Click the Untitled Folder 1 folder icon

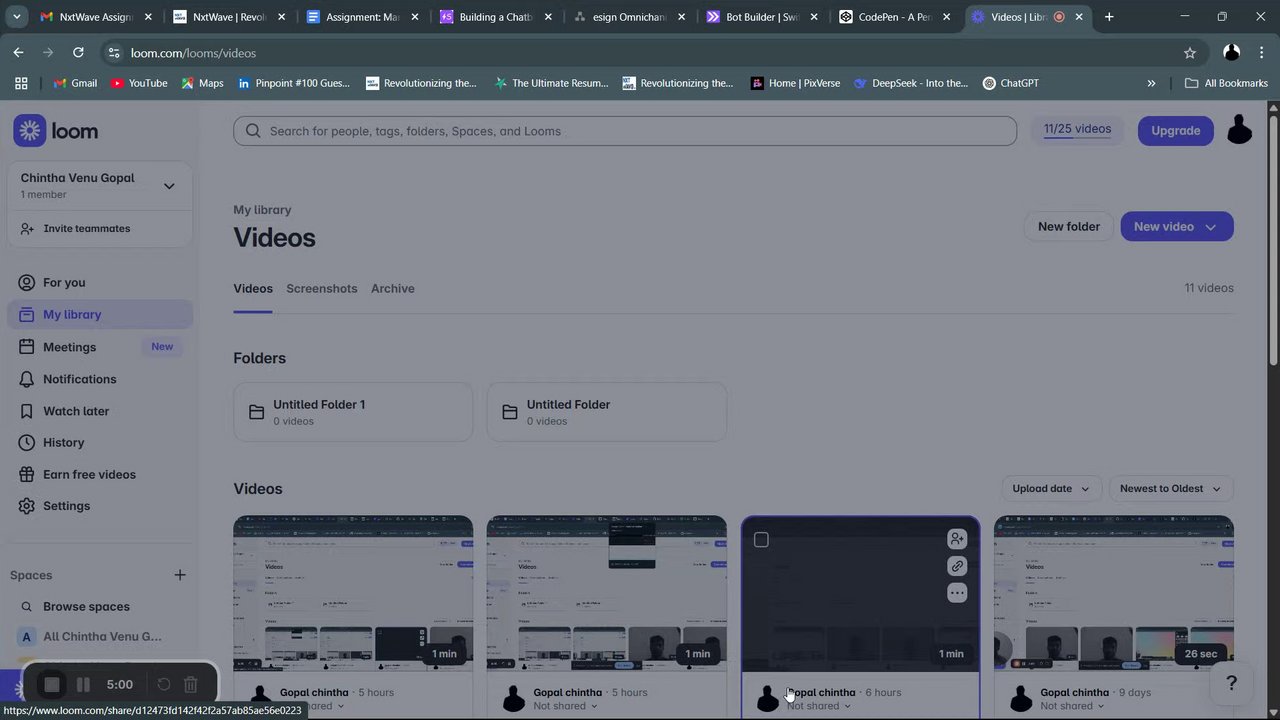coord(257,412)
